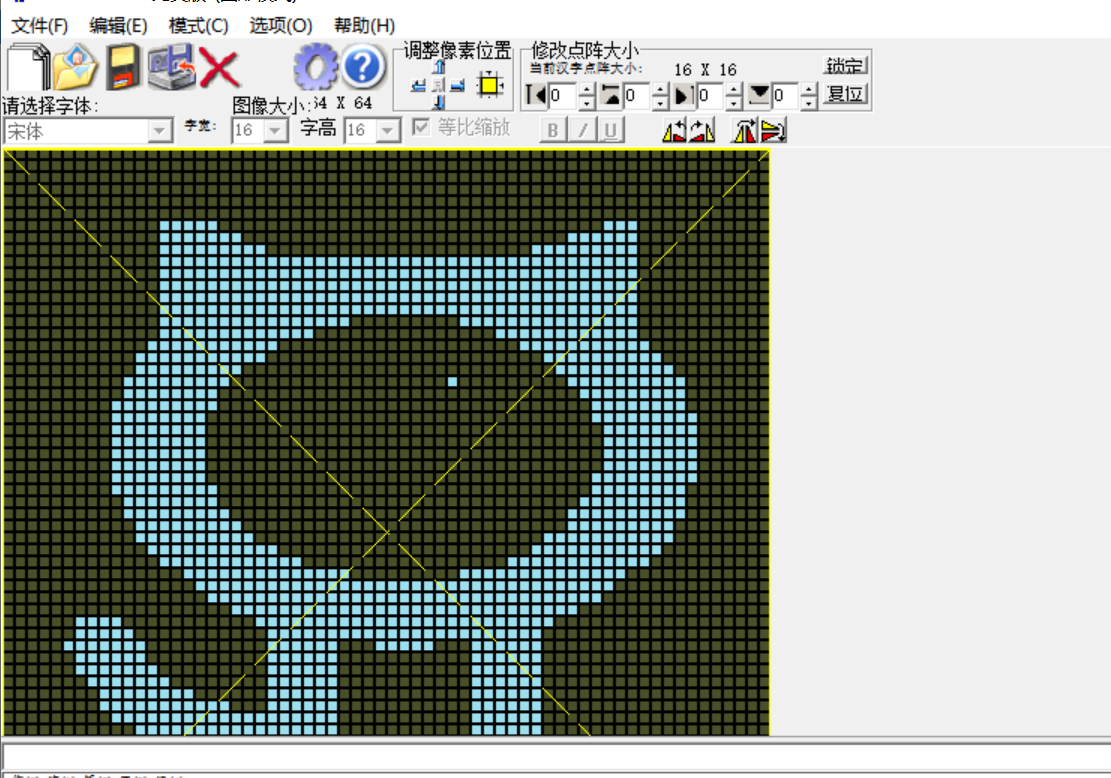Screen dimensions: 1111x778
Task: Click the second rotate icon with yellow-red triangles
Action: tap(702, 131)
